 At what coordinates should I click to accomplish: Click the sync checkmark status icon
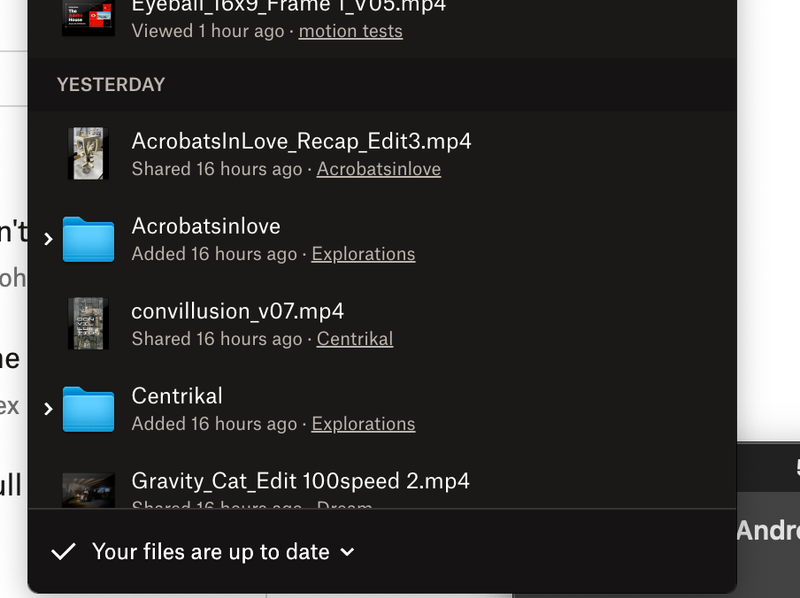63,551
